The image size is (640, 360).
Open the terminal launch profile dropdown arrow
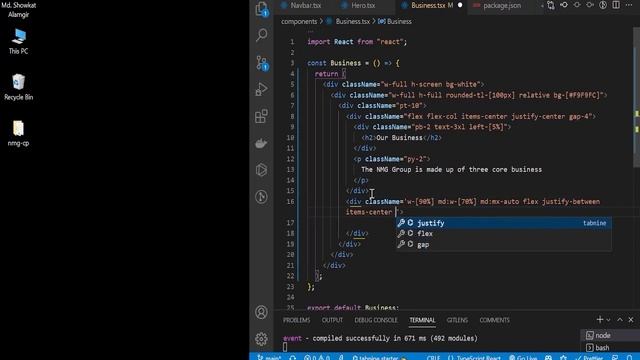click(608, 320)
